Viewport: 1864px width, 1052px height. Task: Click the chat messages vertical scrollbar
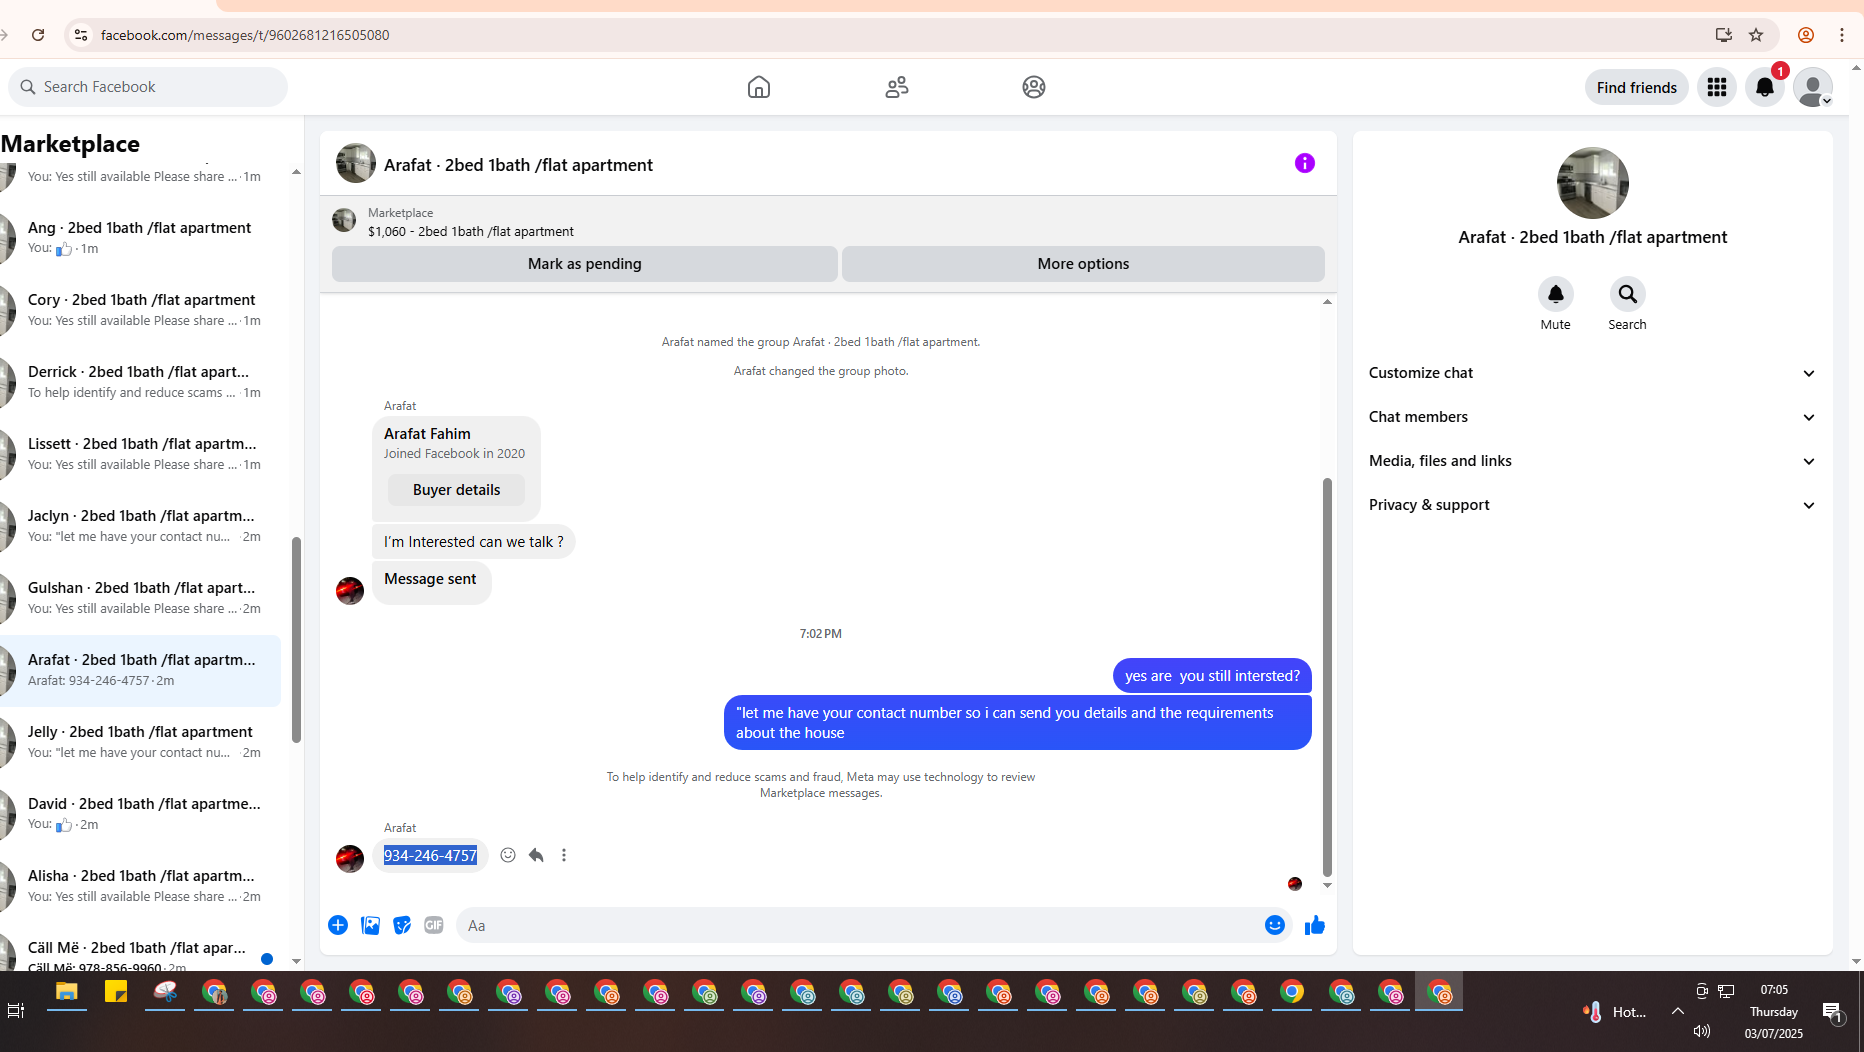pos(1327,676)
